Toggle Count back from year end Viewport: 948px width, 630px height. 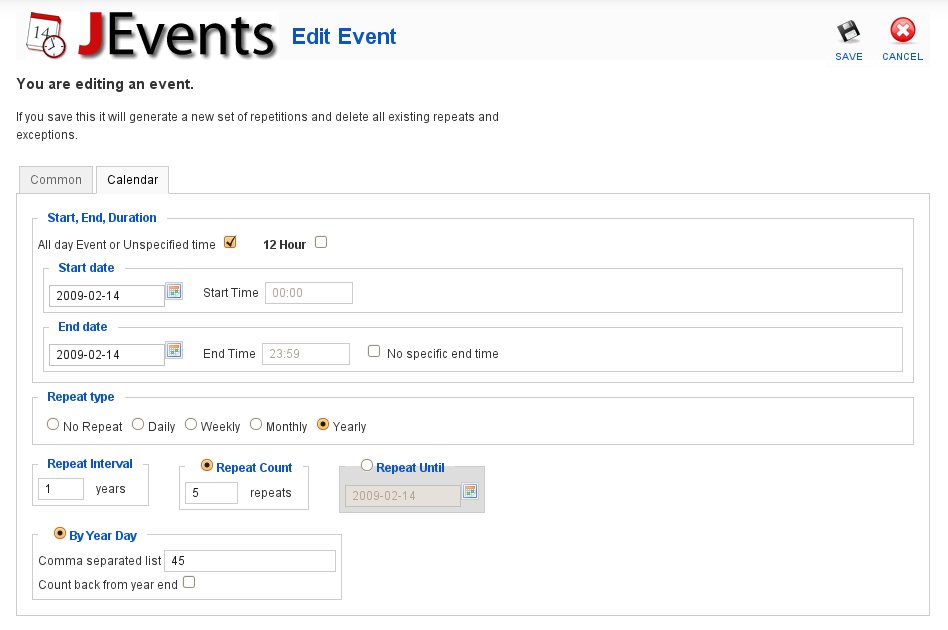click(x=189, y=582)
